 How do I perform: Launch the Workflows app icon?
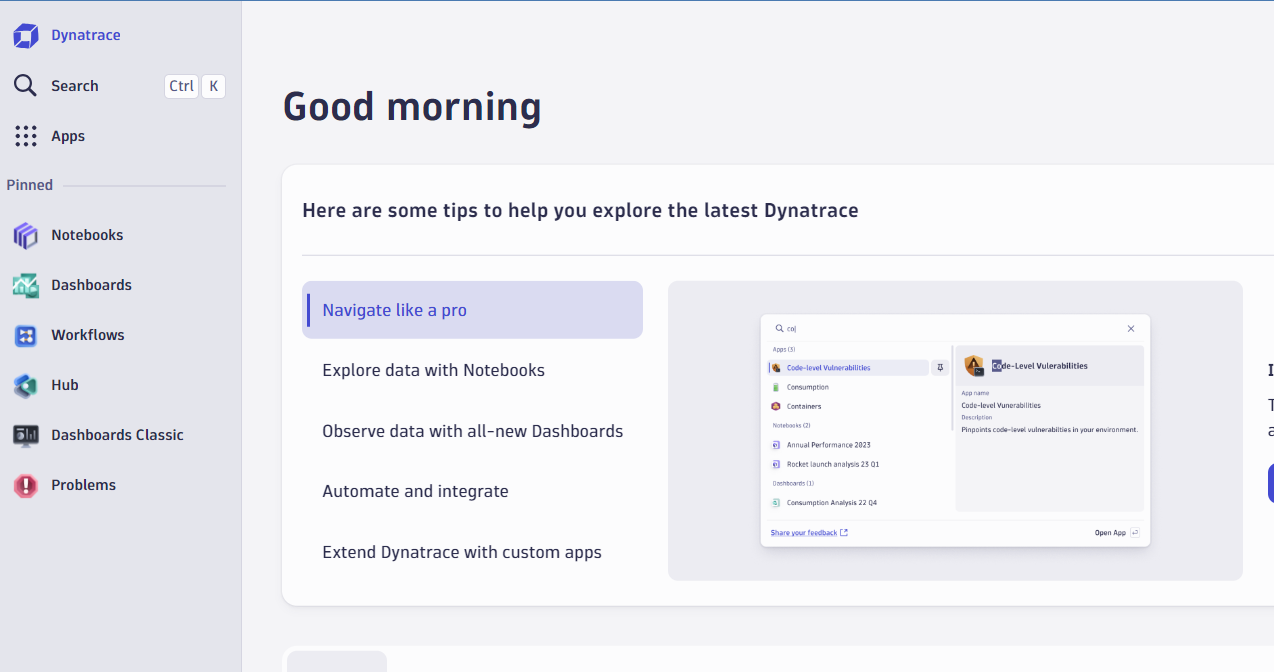25,336
